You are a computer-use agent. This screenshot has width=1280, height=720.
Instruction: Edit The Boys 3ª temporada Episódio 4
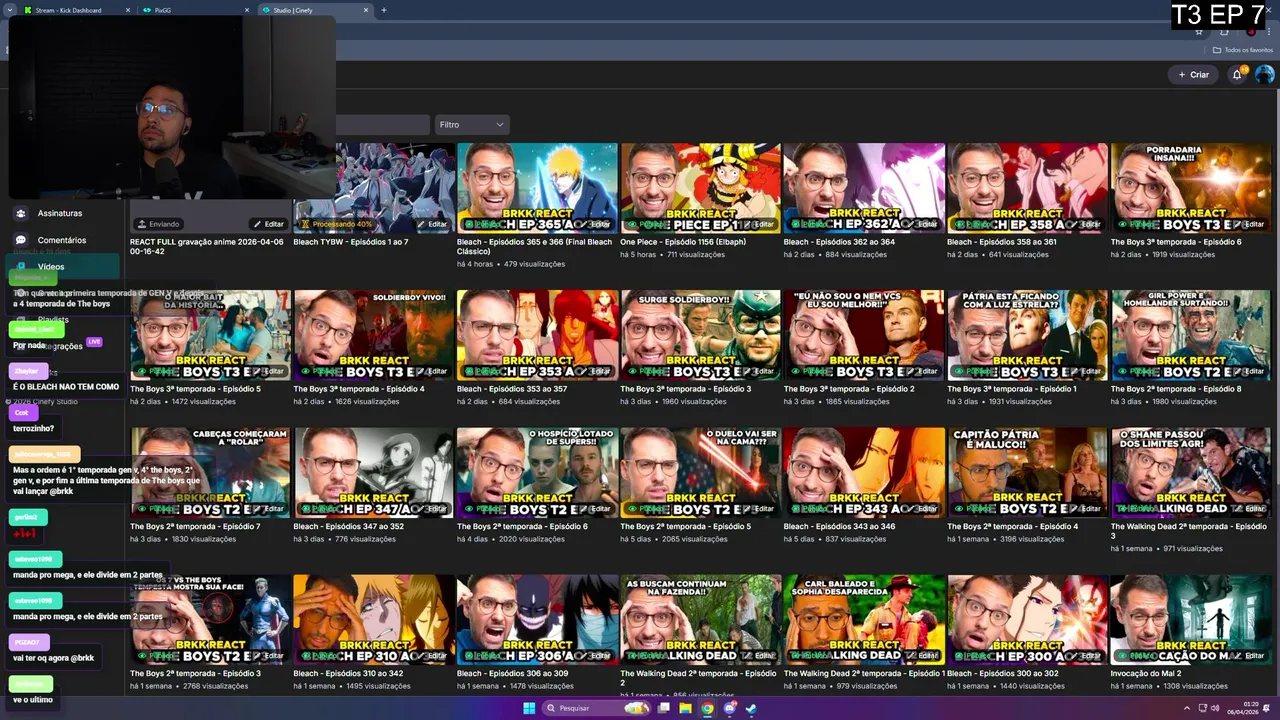(432, 371)
